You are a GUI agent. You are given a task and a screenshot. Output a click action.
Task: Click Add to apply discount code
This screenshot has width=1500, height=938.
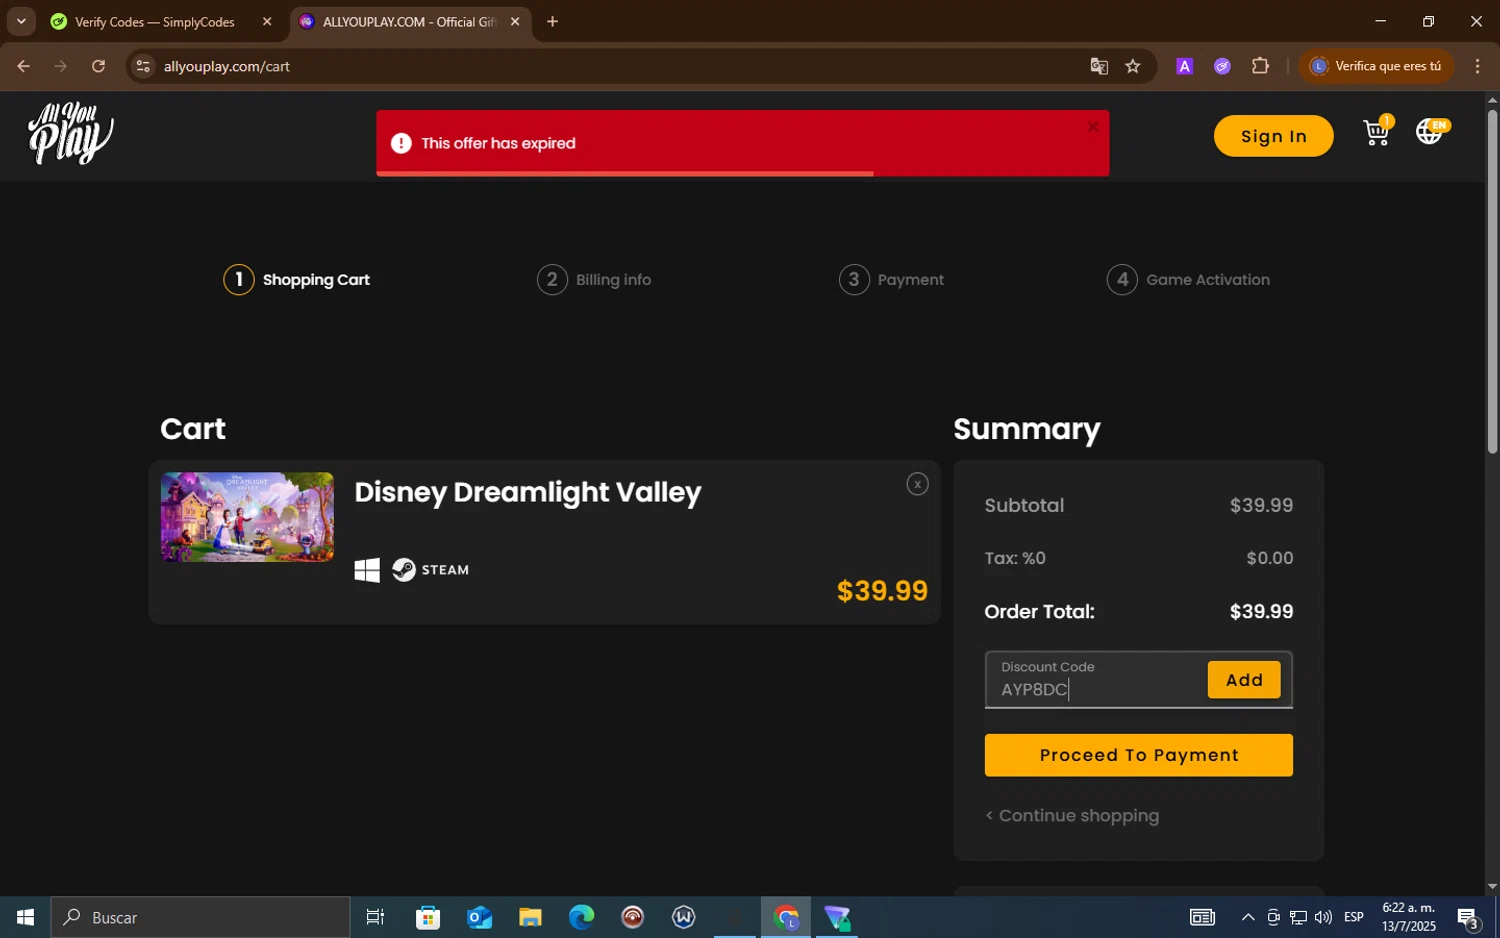point(1244,680)
